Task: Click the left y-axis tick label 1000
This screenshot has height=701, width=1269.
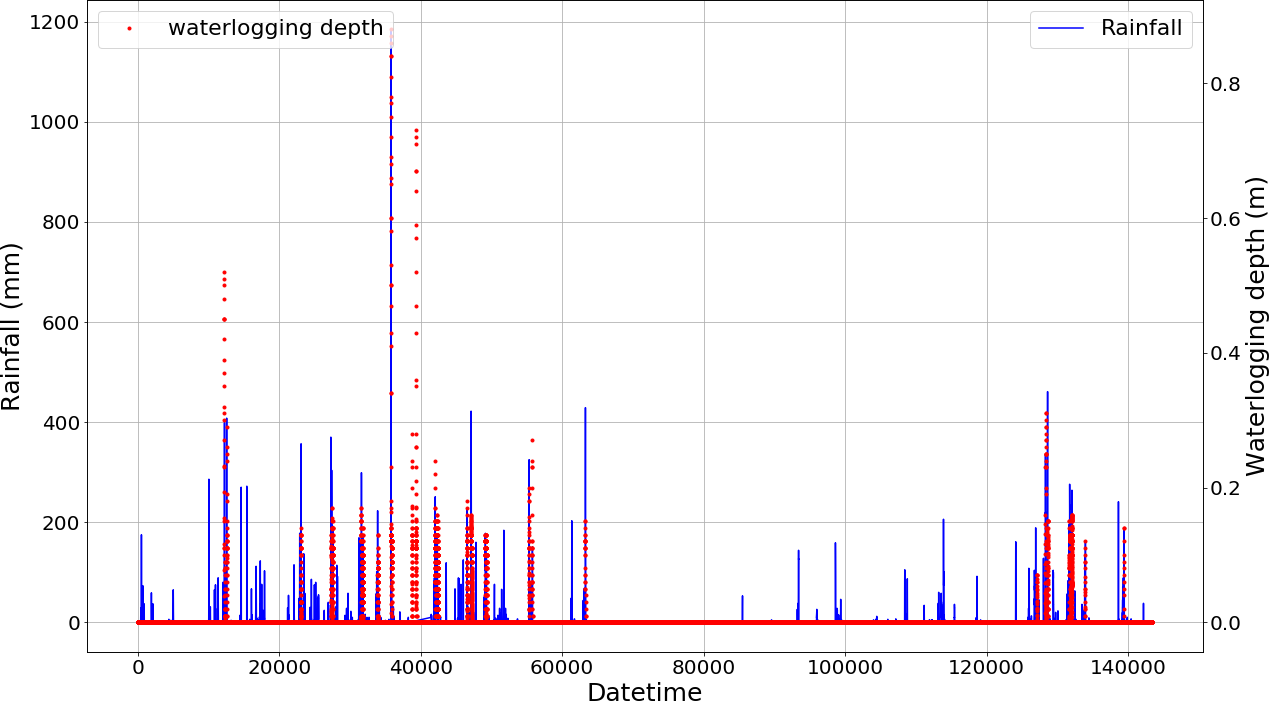Action: pyautogui.click(x=54, y=123)
